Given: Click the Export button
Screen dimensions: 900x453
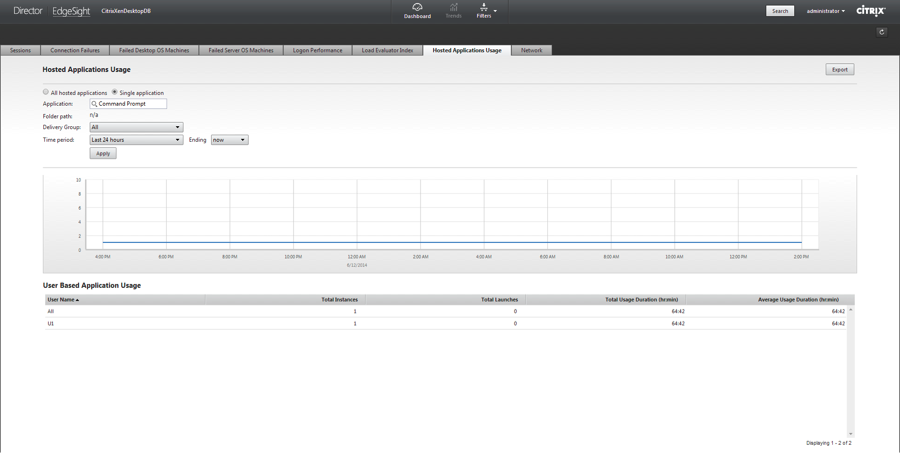Looking at the screenshot, I should click(839, 70).
